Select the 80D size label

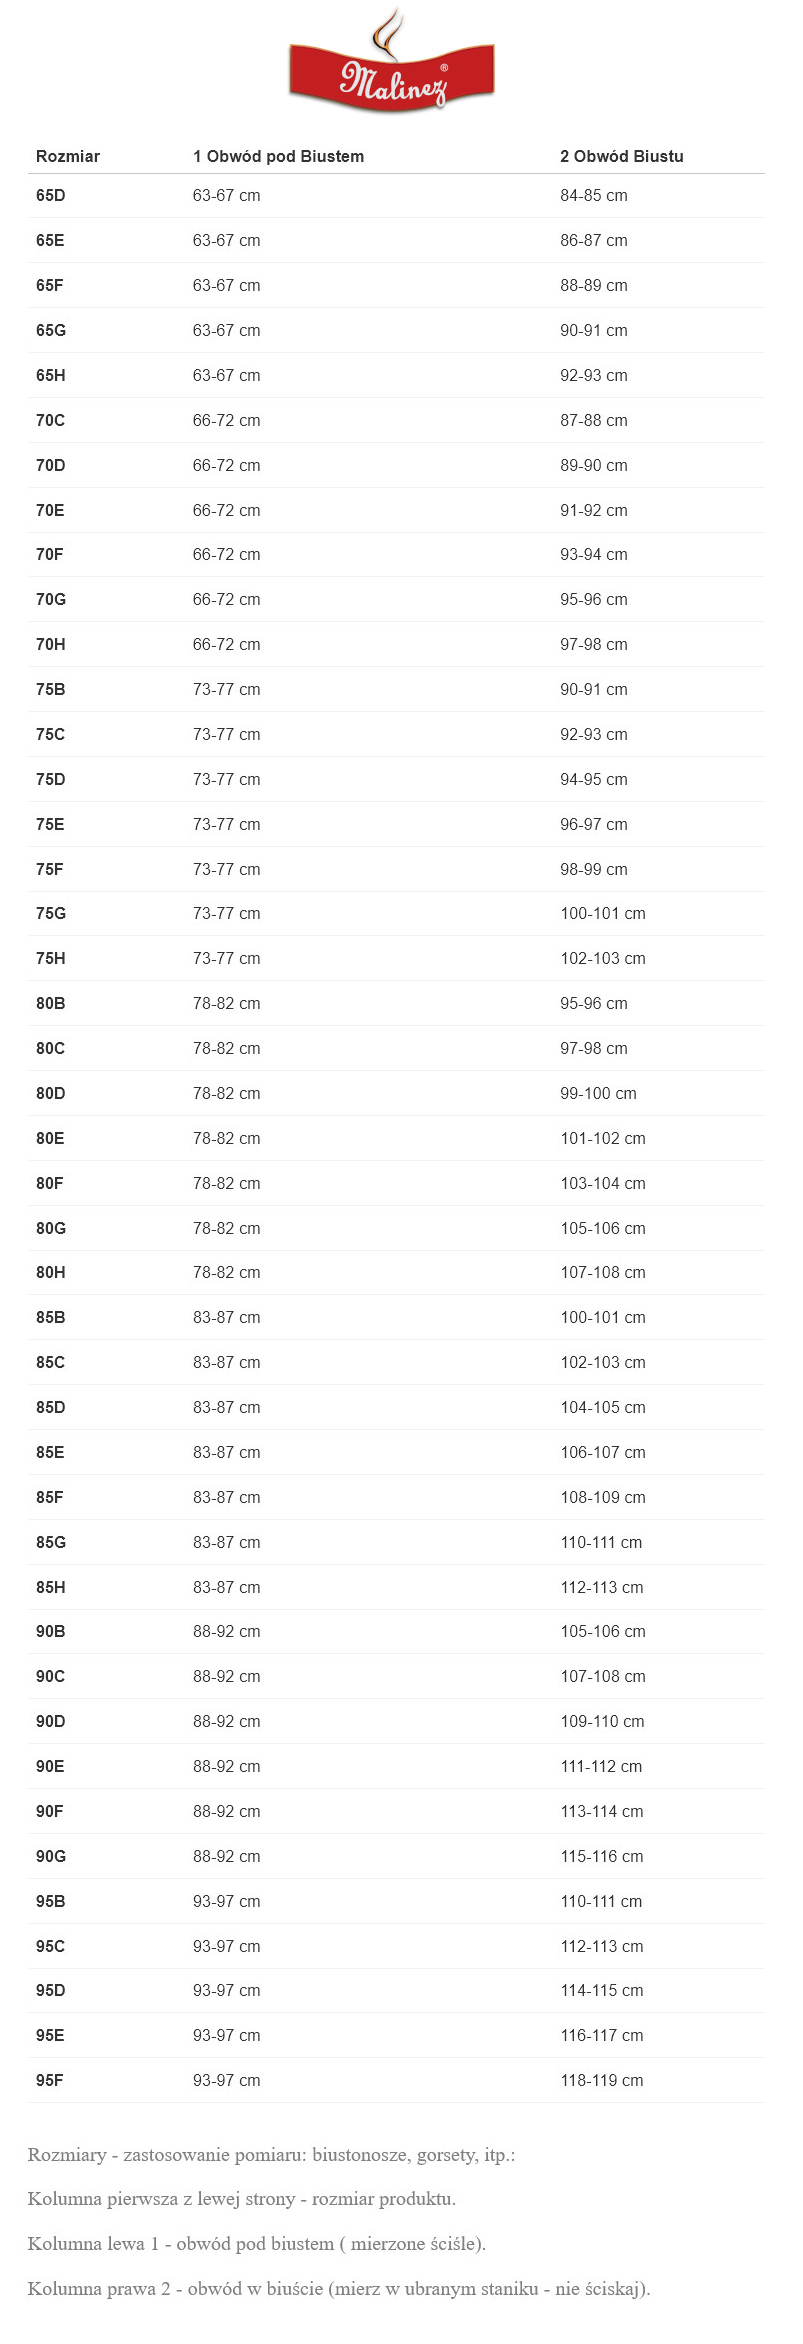[50, 1093]
